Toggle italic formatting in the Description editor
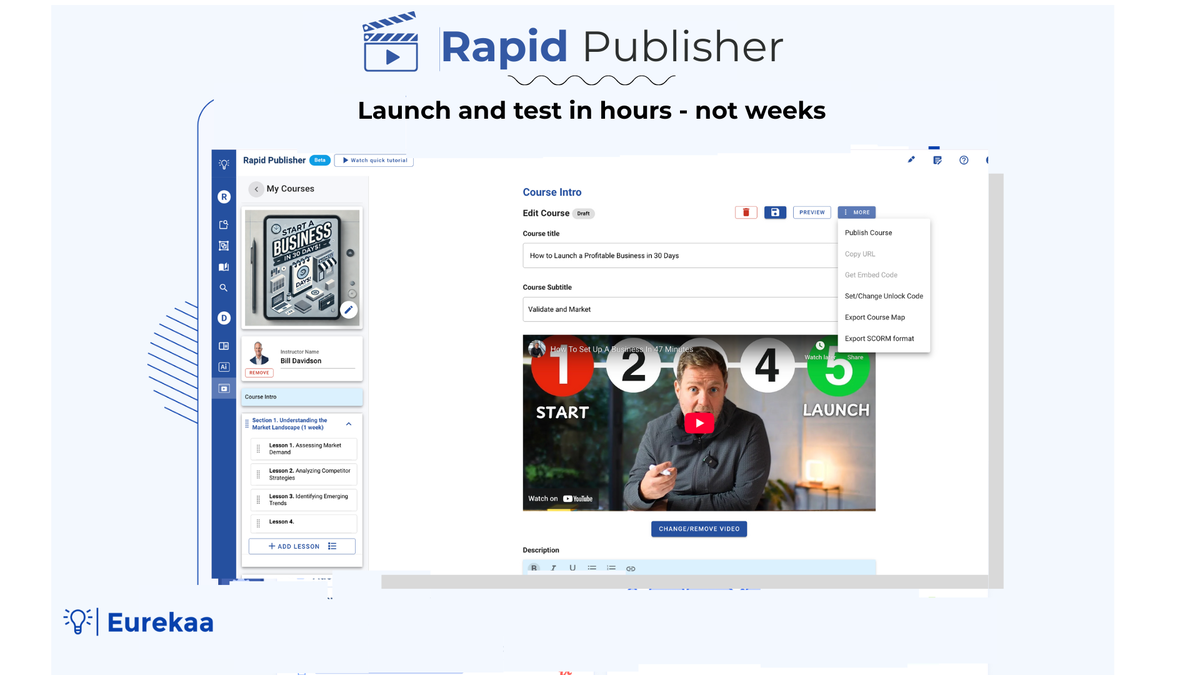The width and height of the screenshot is (1200, 675). tap(553, 567)
